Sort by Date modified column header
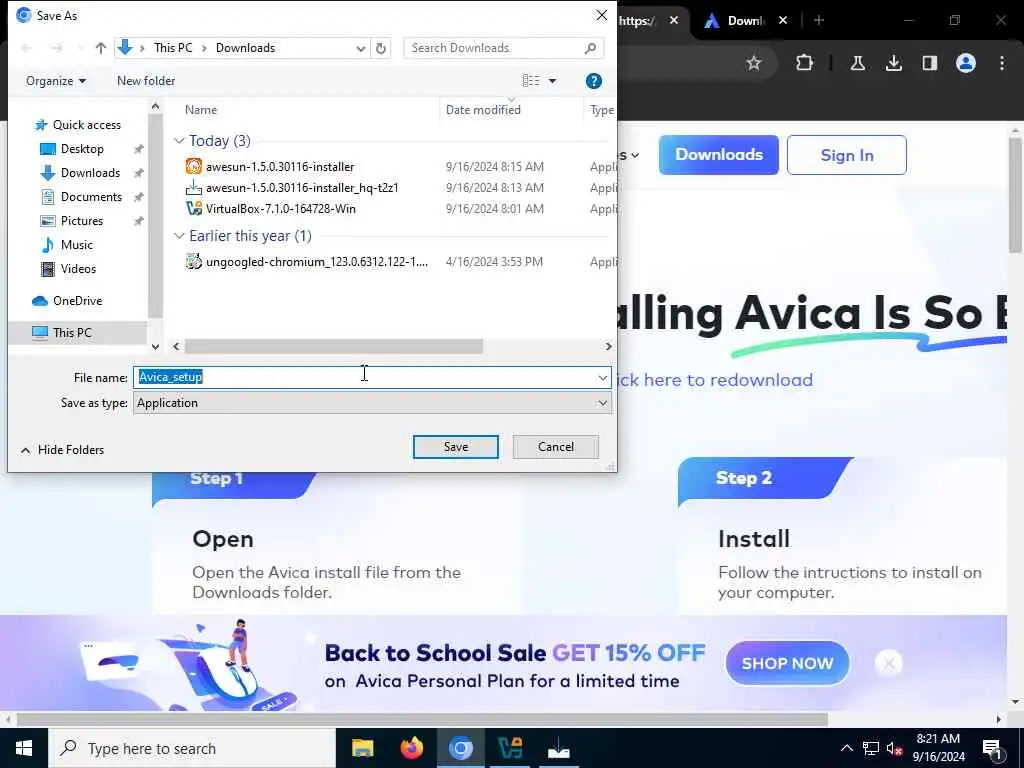 click(x=483, y=110)
